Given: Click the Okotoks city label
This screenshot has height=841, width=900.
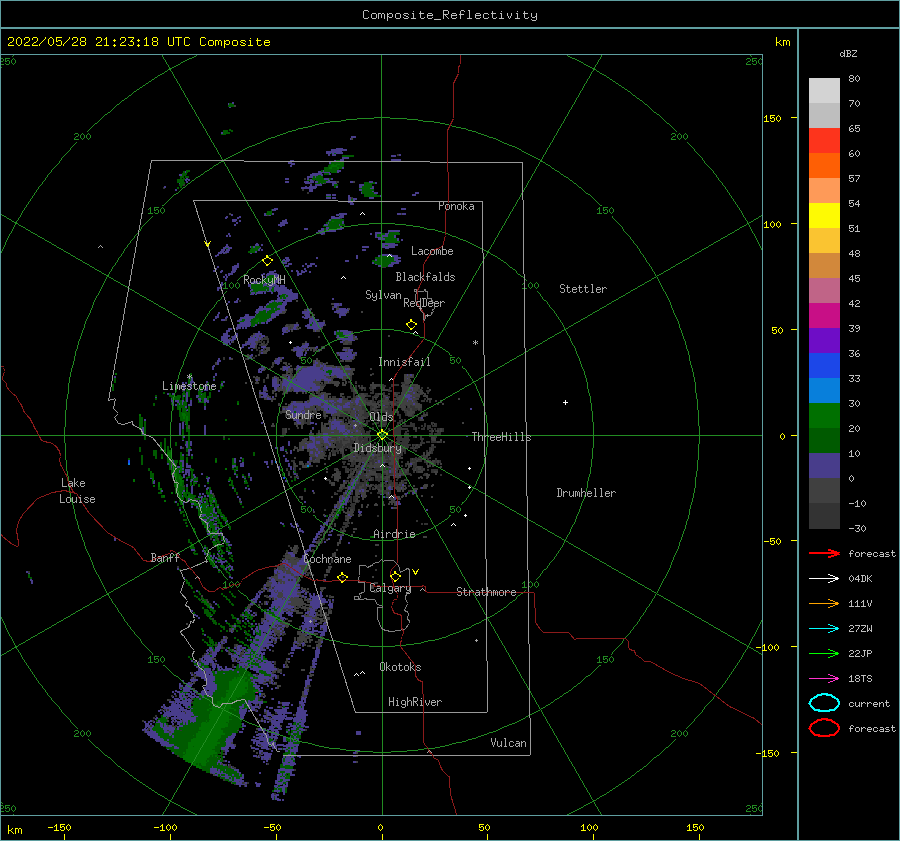Looking at the screenshot, I should [x=400, y=667].
